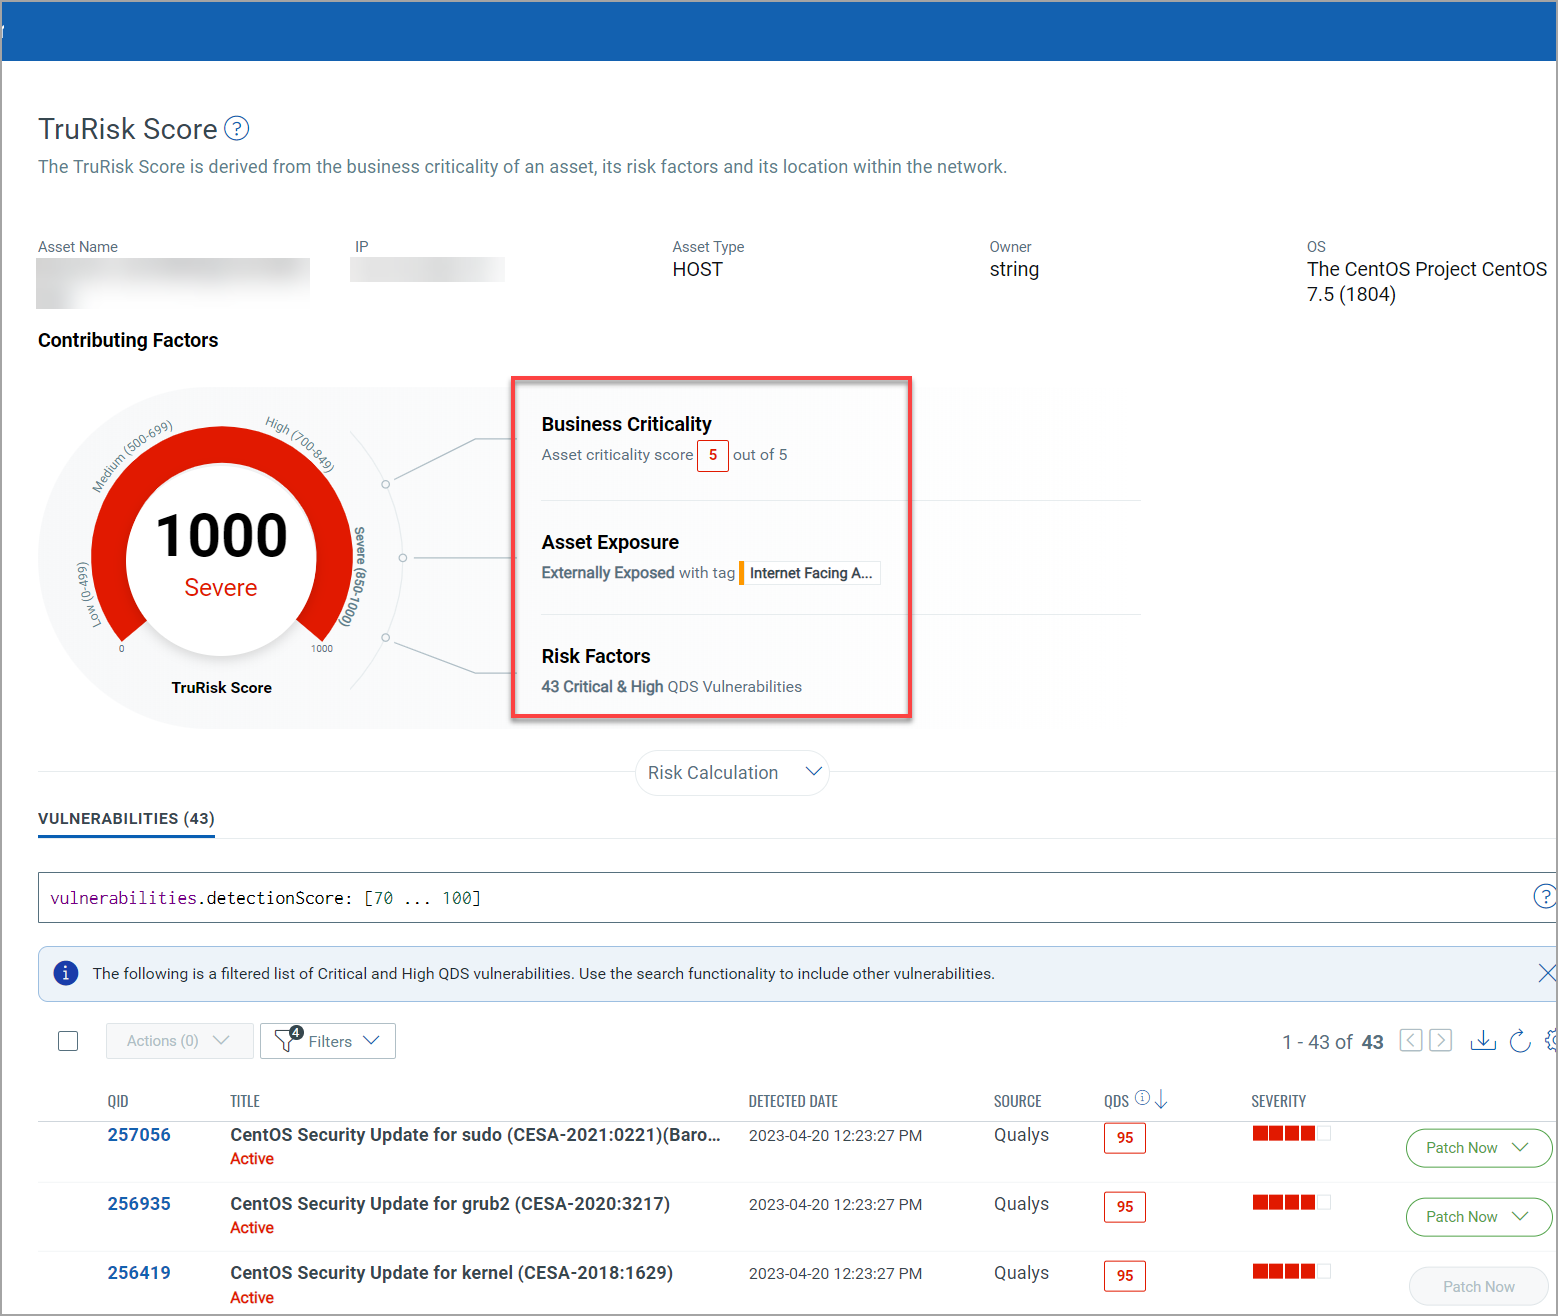Click the blue info banner icon

(66, 973)
